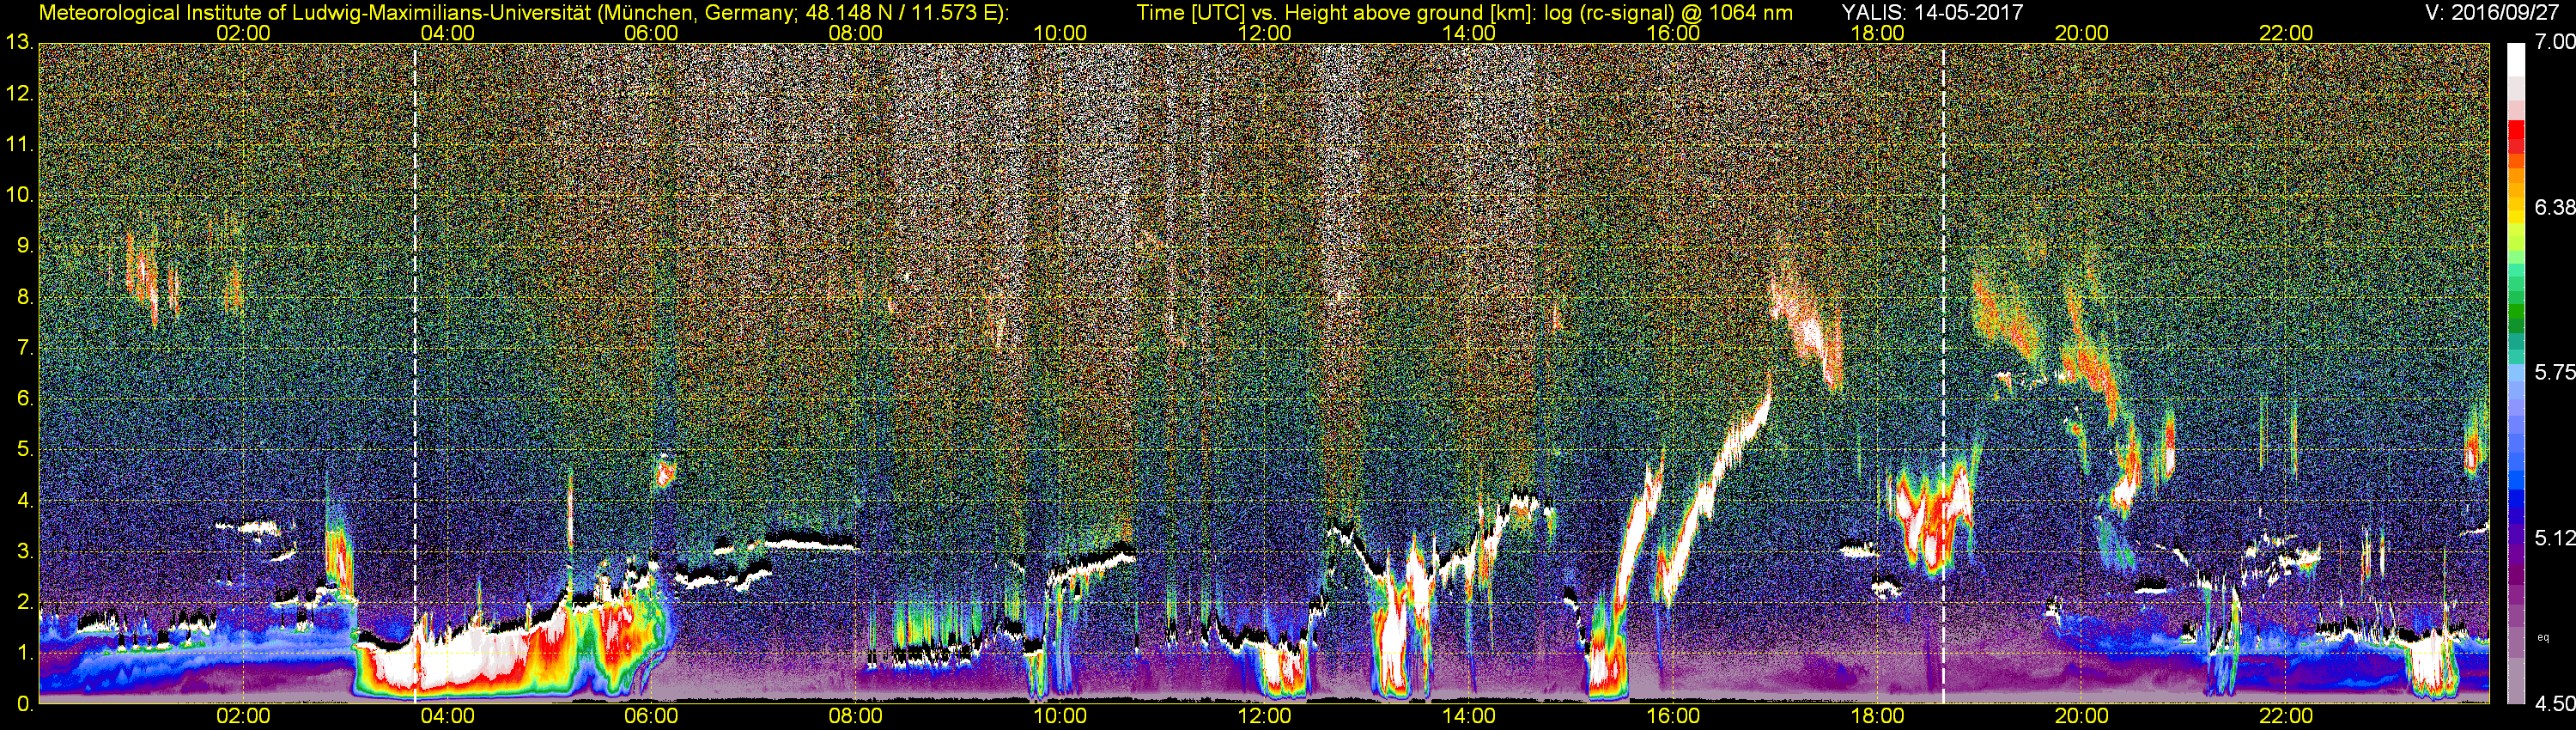Click the 'YALIS: 14-05-2017' label
This screenshot has width=2576, height=730.
click(x=1932, y=13)
